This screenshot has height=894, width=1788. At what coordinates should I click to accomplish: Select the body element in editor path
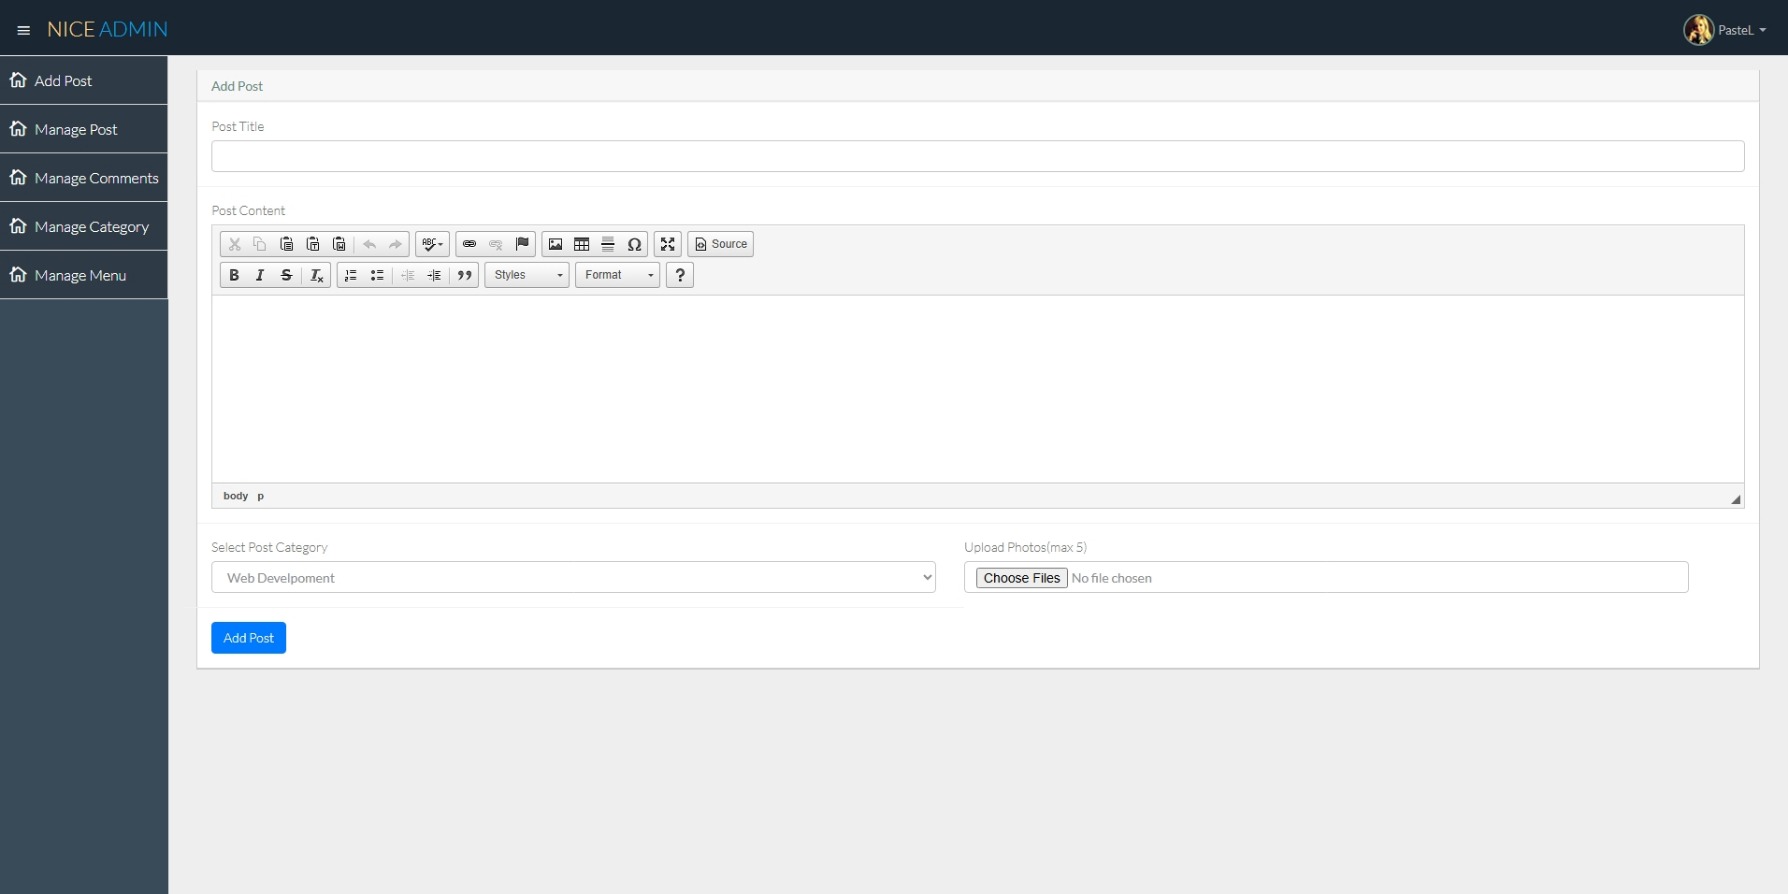236,496
